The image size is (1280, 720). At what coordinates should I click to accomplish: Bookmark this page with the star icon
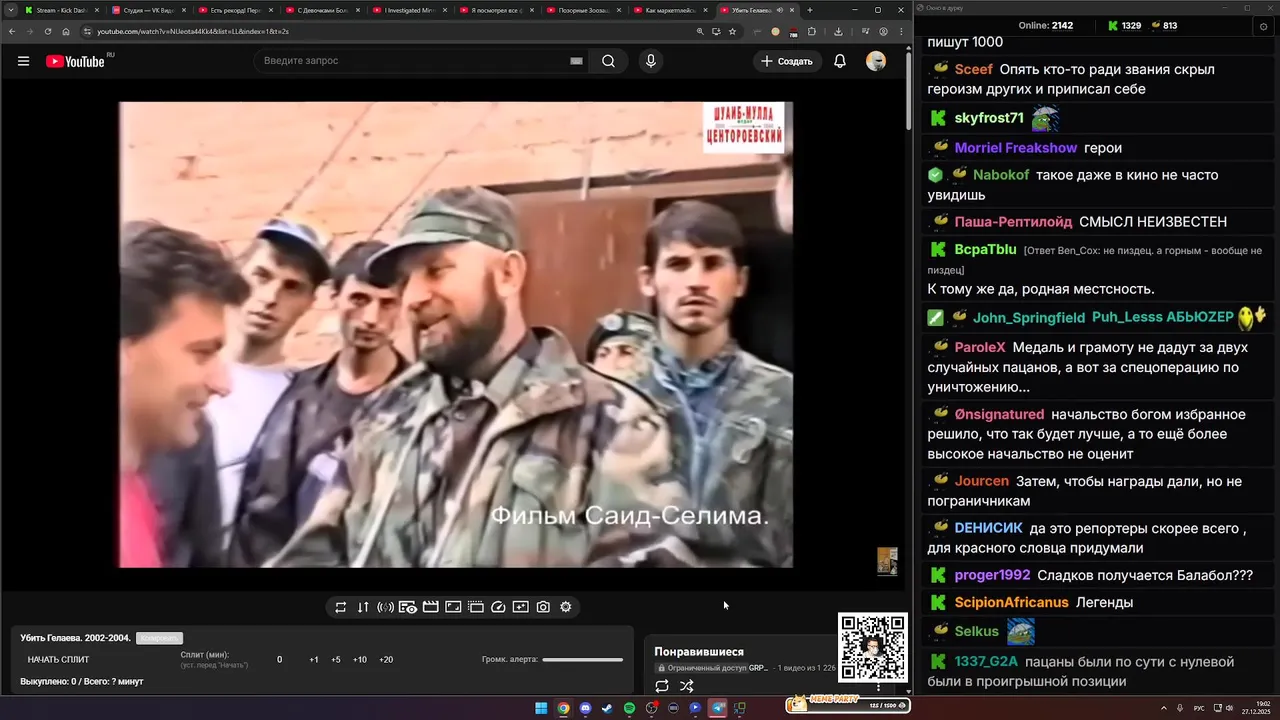click(733, 31)
